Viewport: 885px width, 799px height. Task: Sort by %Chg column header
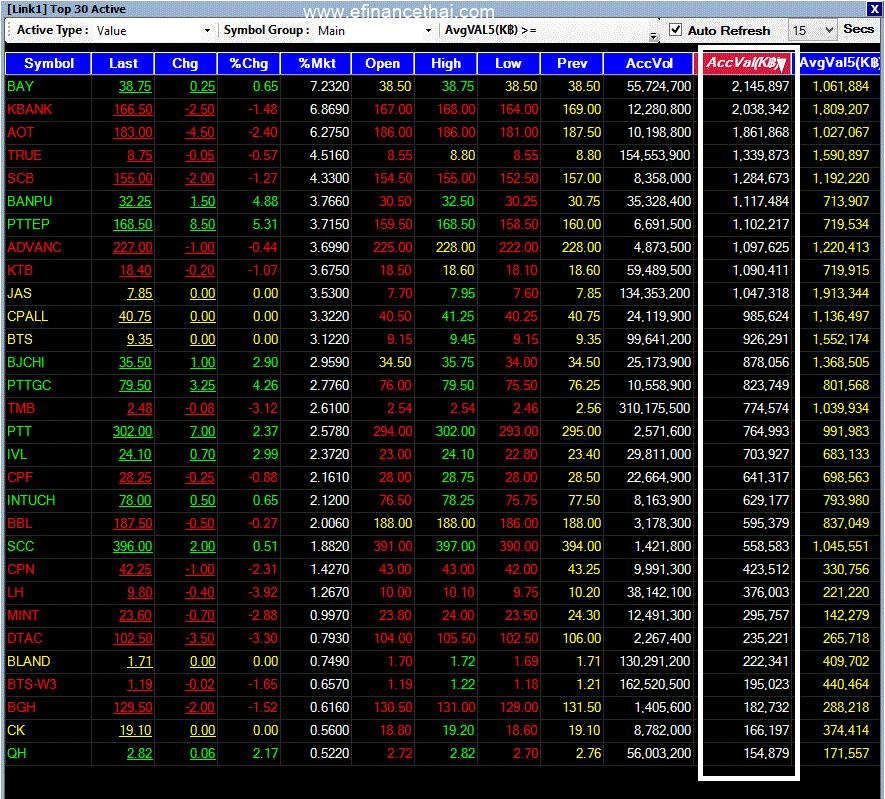tap(248, 63)
